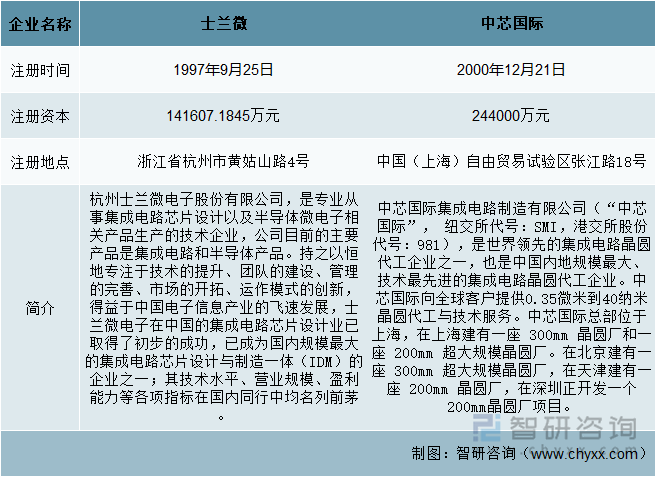Select address 浙江省杭州市黄姑山路4号
This screenshot has width=656, height=477.
click(223, 161)
